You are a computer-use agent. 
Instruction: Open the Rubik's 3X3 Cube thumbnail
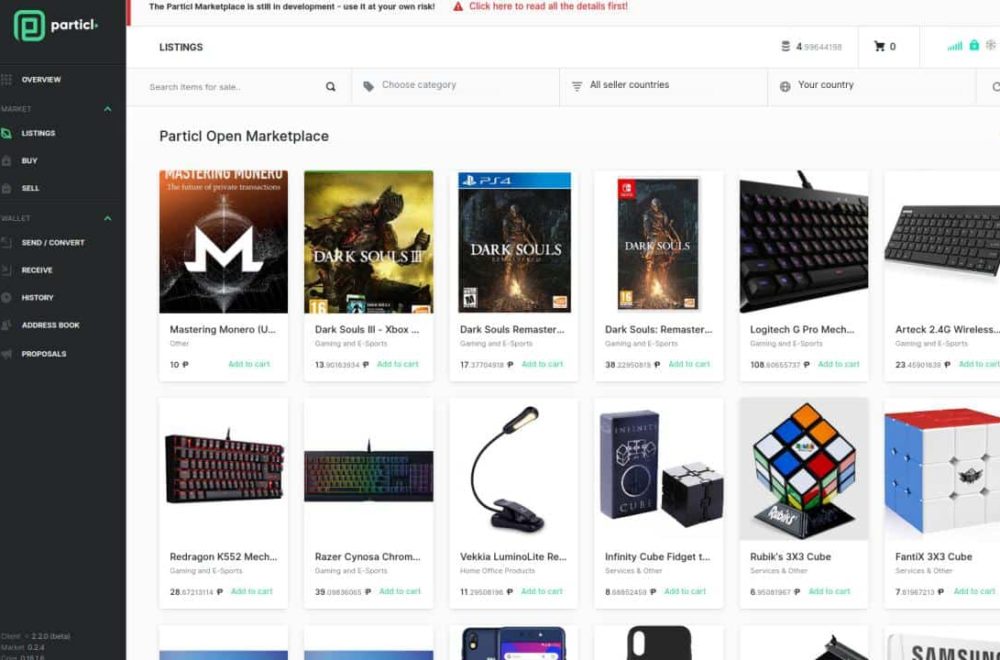pos(804,469)
